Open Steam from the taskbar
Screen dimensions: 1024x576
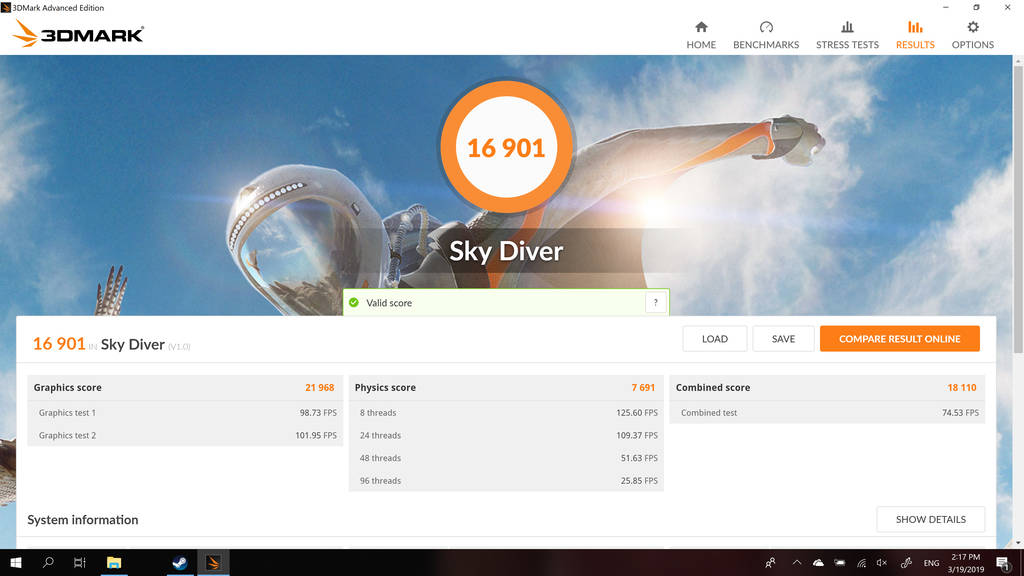point(180,563)
